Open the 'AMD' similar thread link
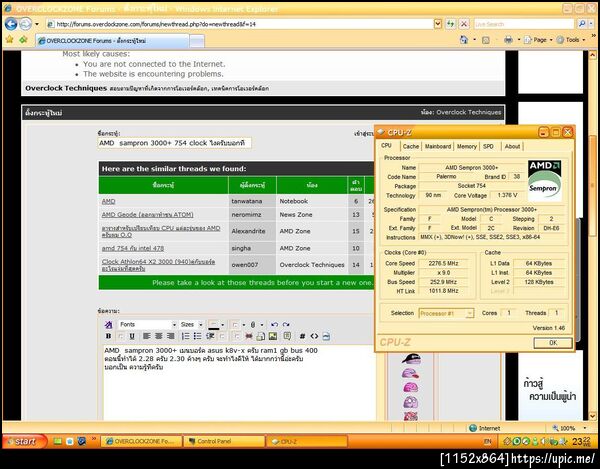Viewport: 600px width, 469px height. 108,201
